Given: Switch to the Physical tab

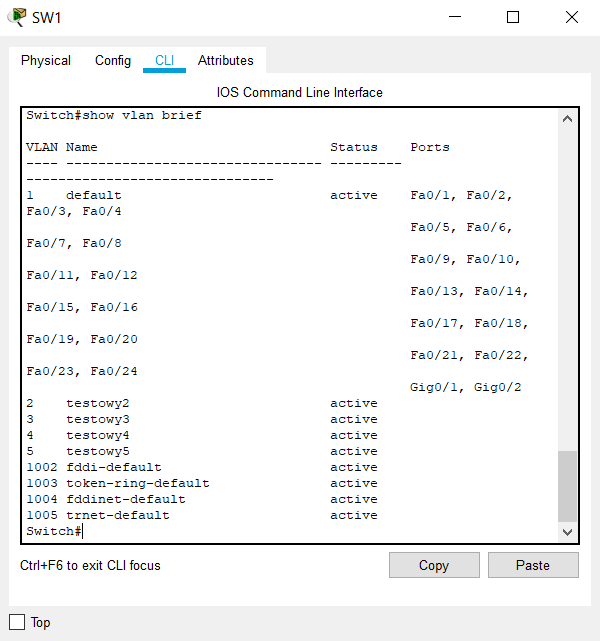Looking at the screenshot, I should pos(46,60).
